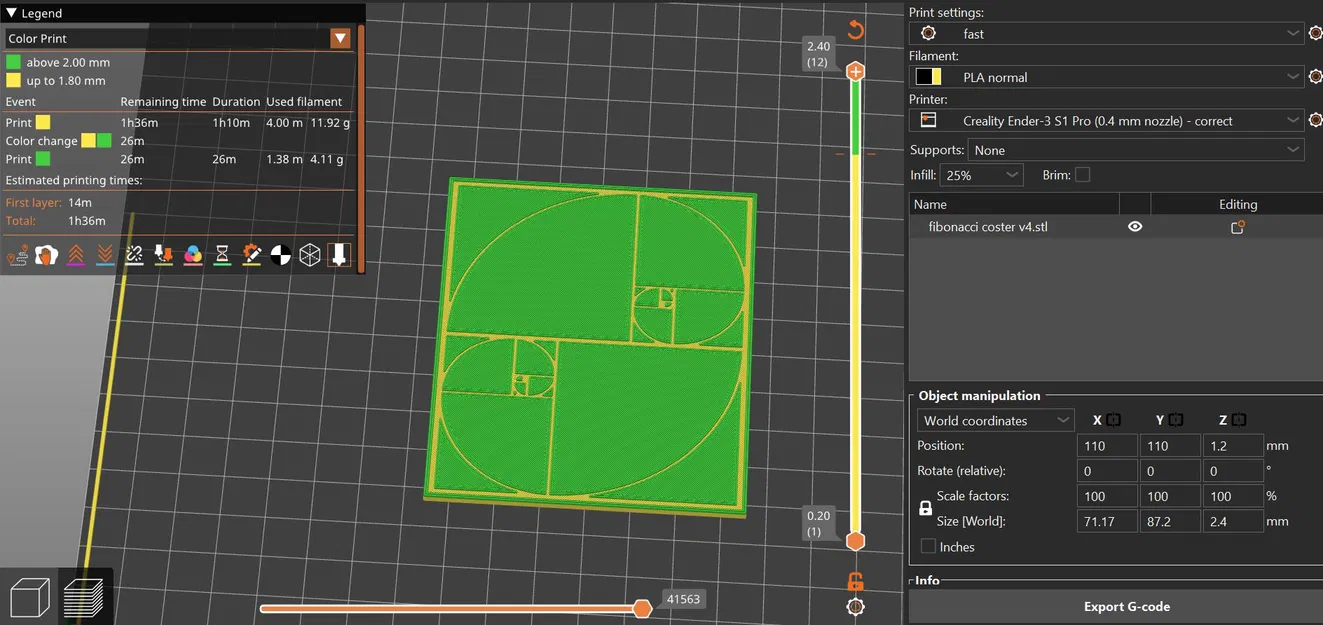Collapse the Legend panel header
The image size is (1323, 625).
point(12,13)
